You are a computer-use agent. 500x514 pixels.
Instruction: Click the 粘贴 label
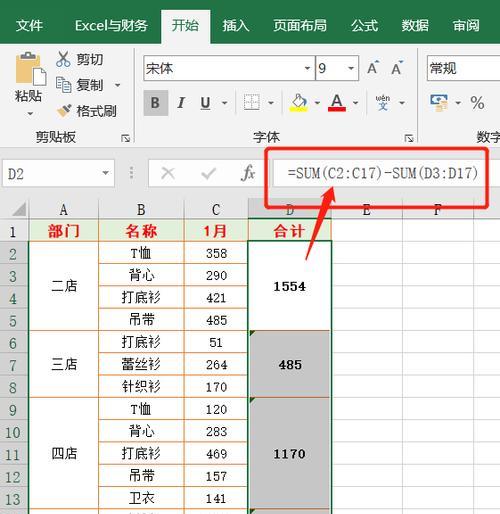(28, 96)
